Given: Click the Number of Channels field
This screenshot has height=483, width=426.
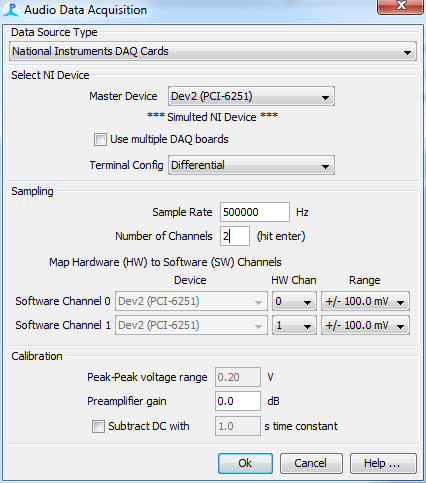Looking at the screenshot, I should tap(235, 236).
